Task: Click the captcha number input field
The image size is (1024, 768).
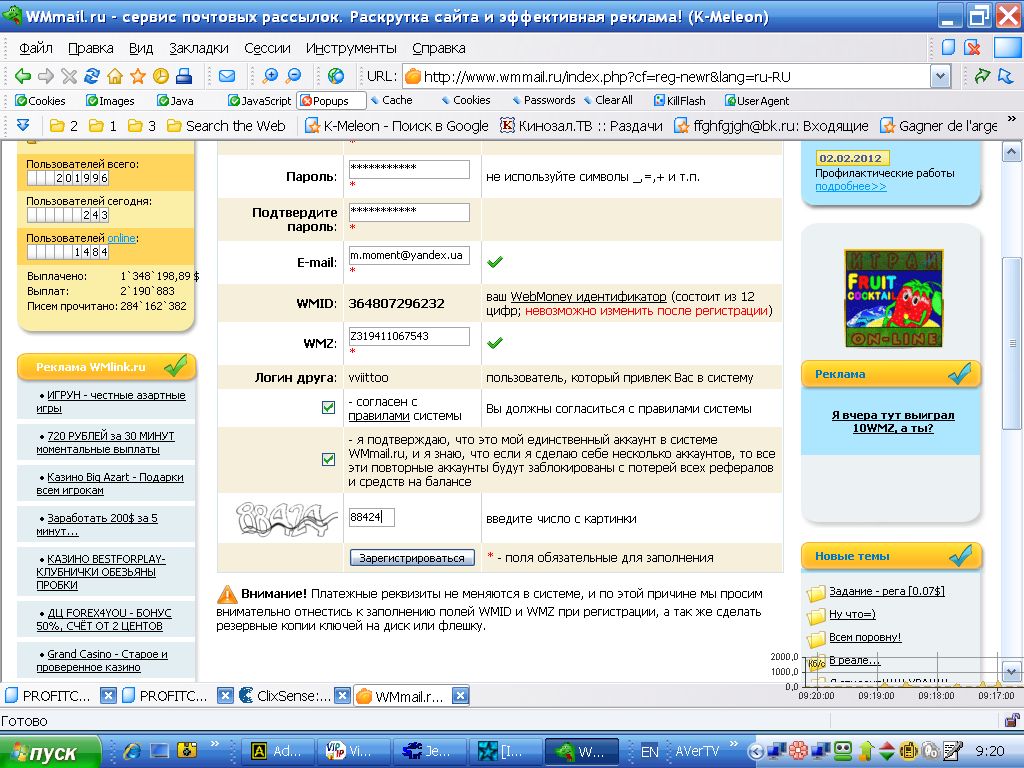Action: click(x=372, y=517)
